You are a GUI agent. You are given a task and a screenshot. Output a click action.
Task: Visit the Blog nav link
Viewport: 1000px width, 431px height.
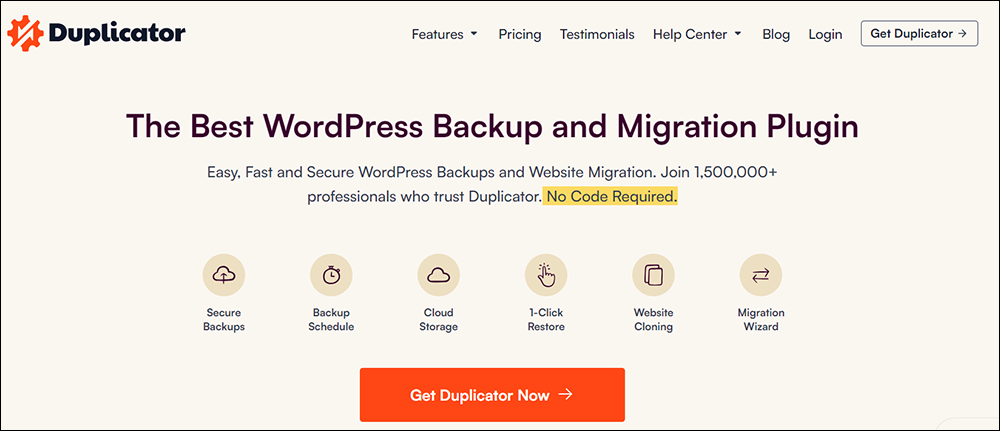coord(776,34)
